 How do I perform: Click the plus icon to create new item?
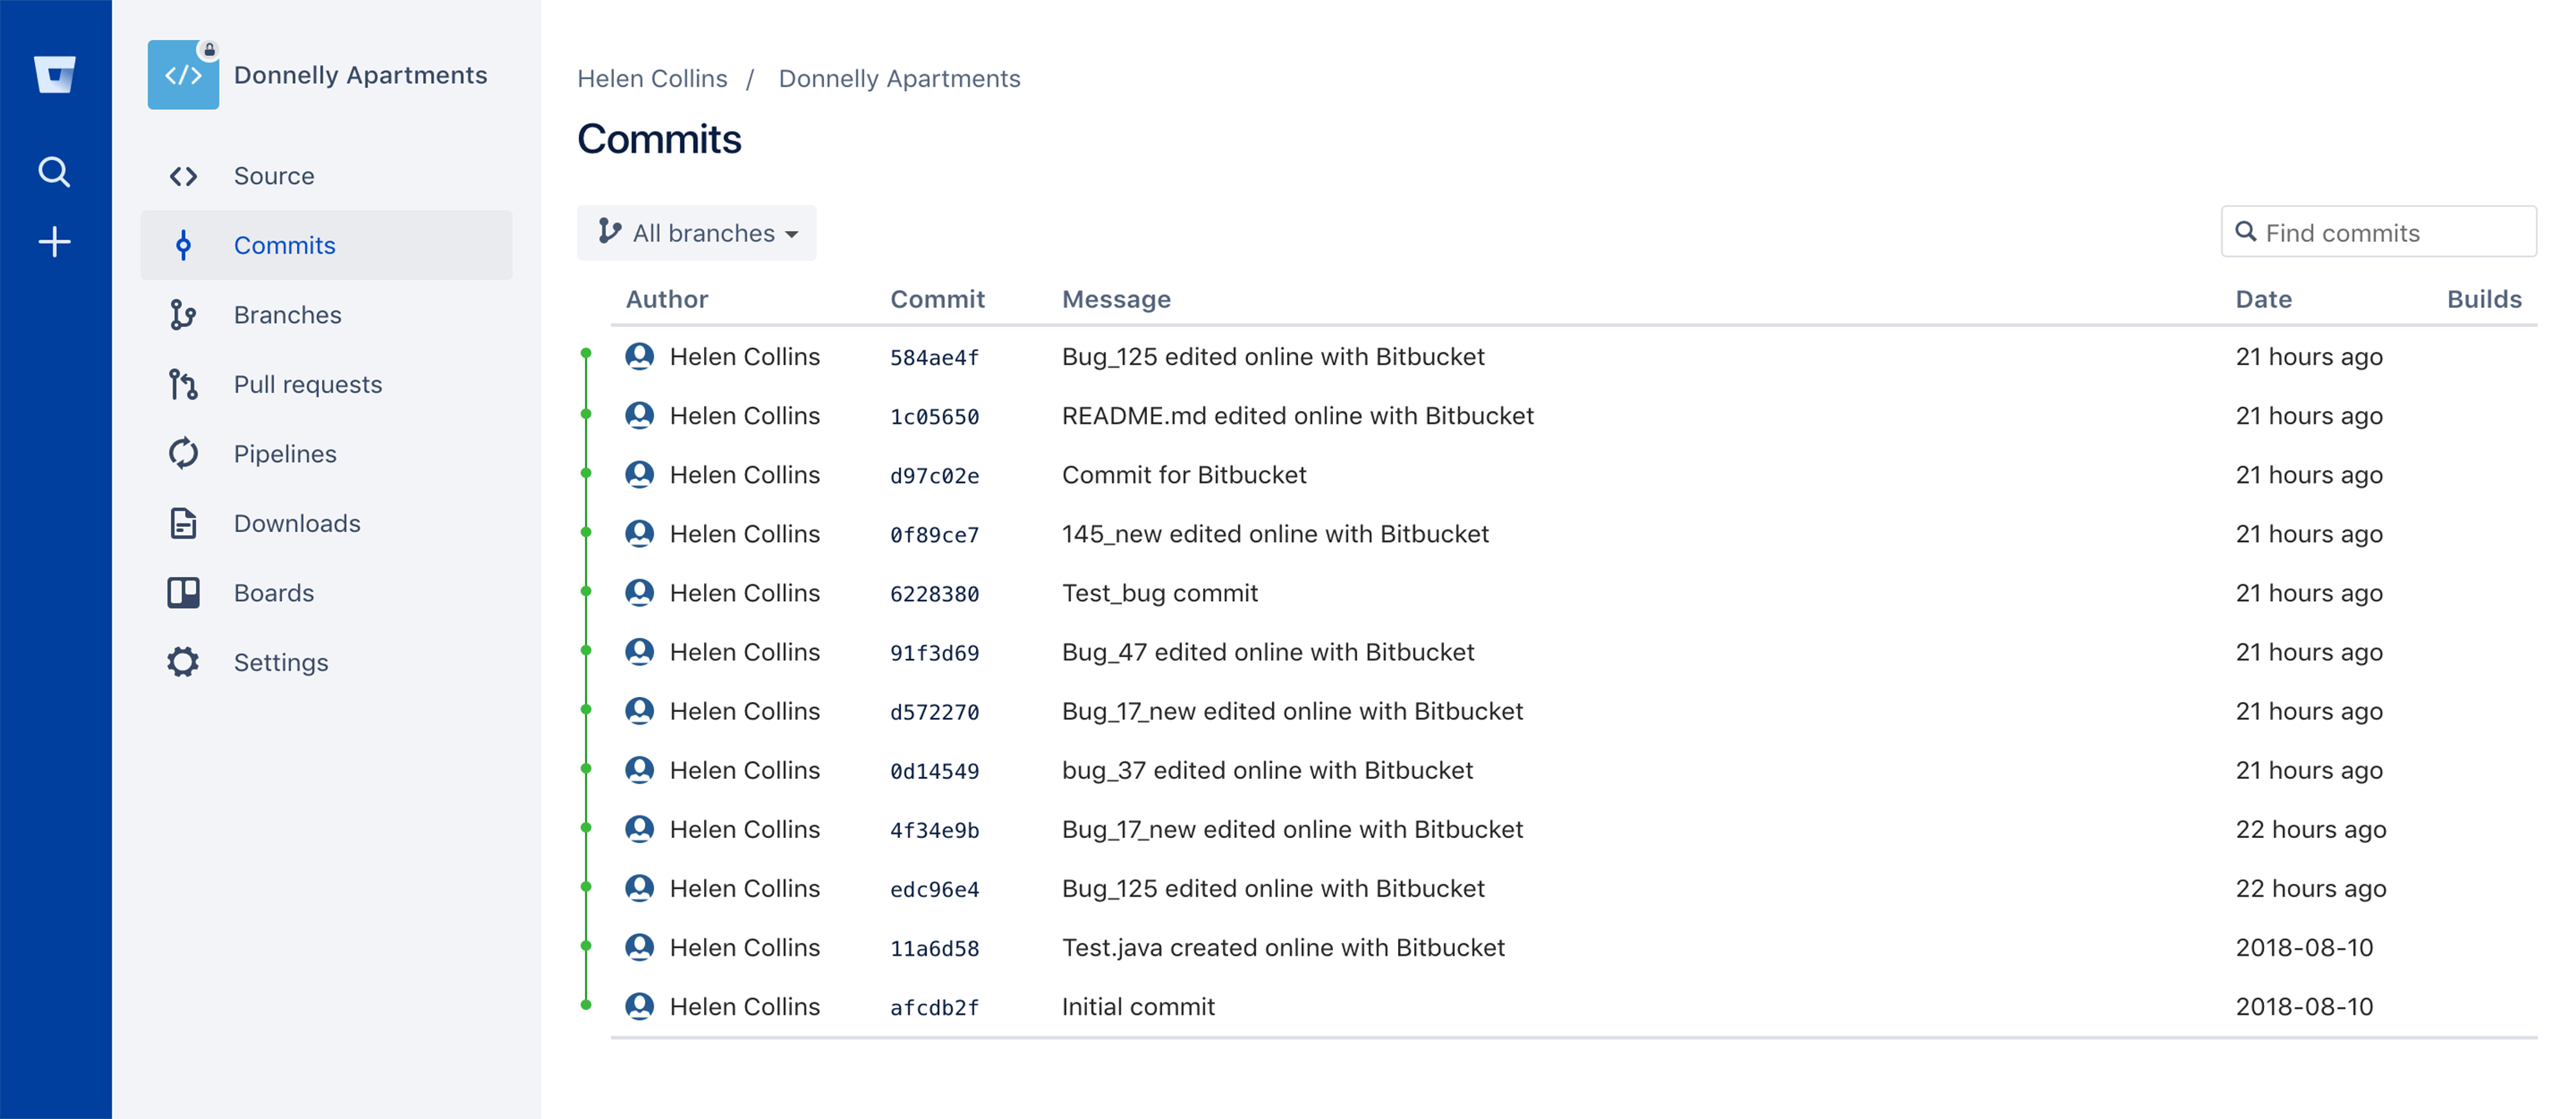click(55, 241)
